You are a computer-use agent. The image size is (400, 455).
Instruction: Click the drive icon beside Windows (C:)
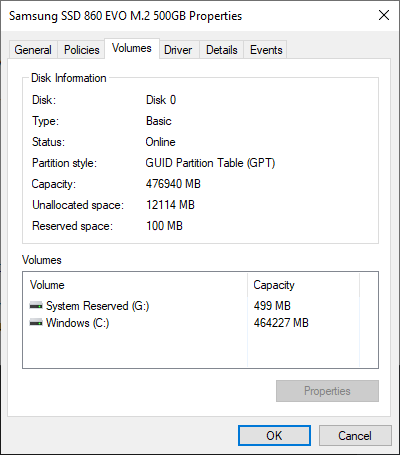pos(36,323)
